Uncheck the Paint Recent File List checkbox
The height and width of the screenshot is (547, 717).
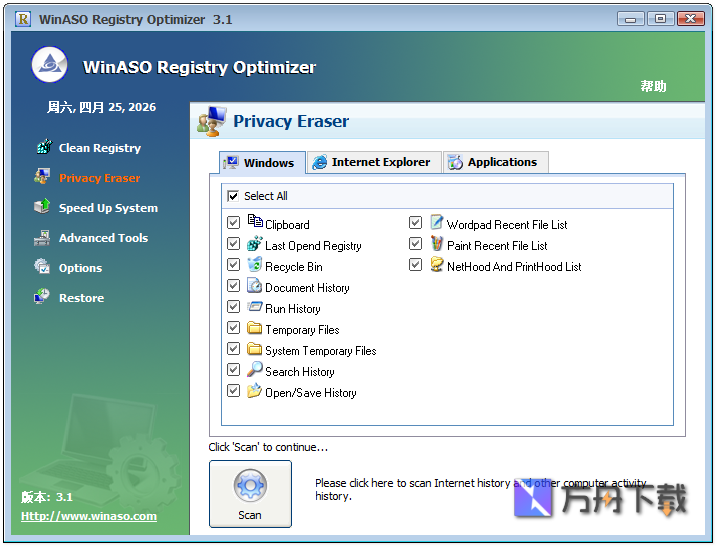click(415, 244)
